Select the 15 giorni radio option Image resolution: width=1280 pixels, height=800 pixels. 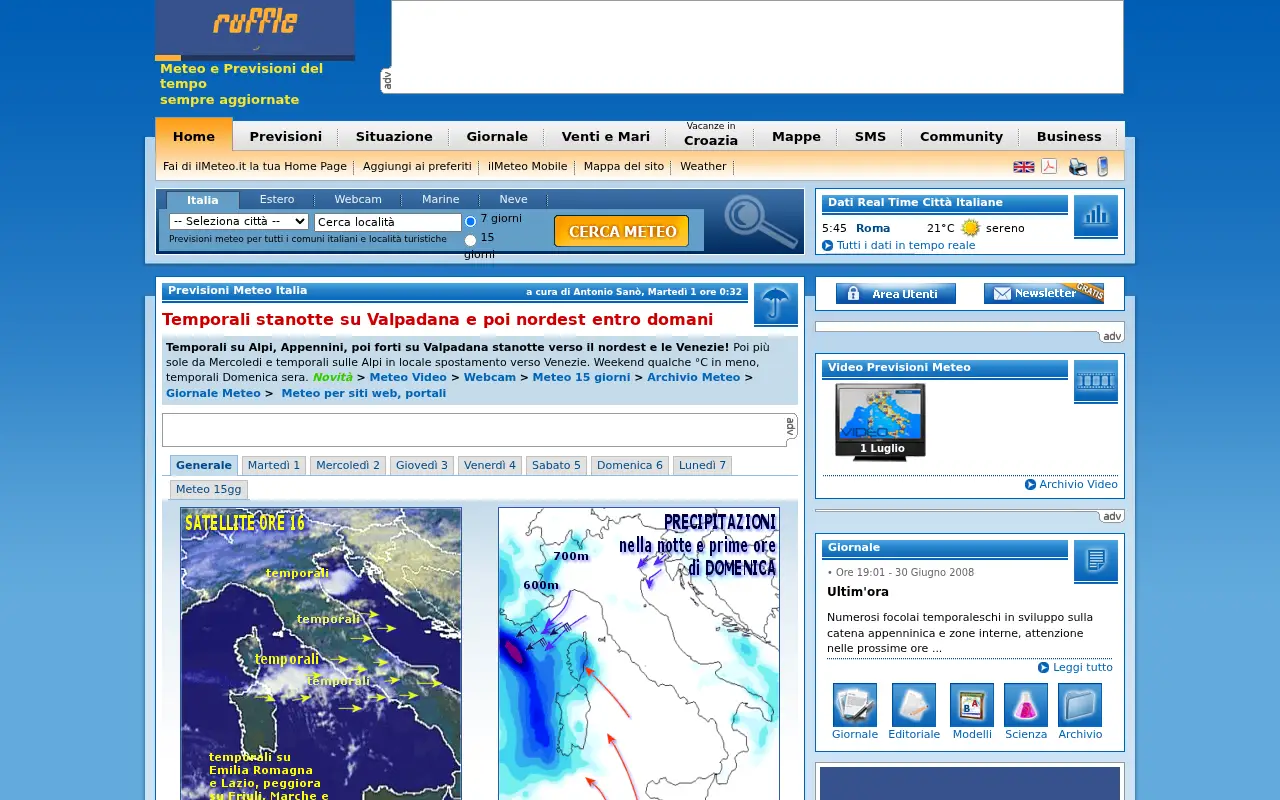[471, 240]
